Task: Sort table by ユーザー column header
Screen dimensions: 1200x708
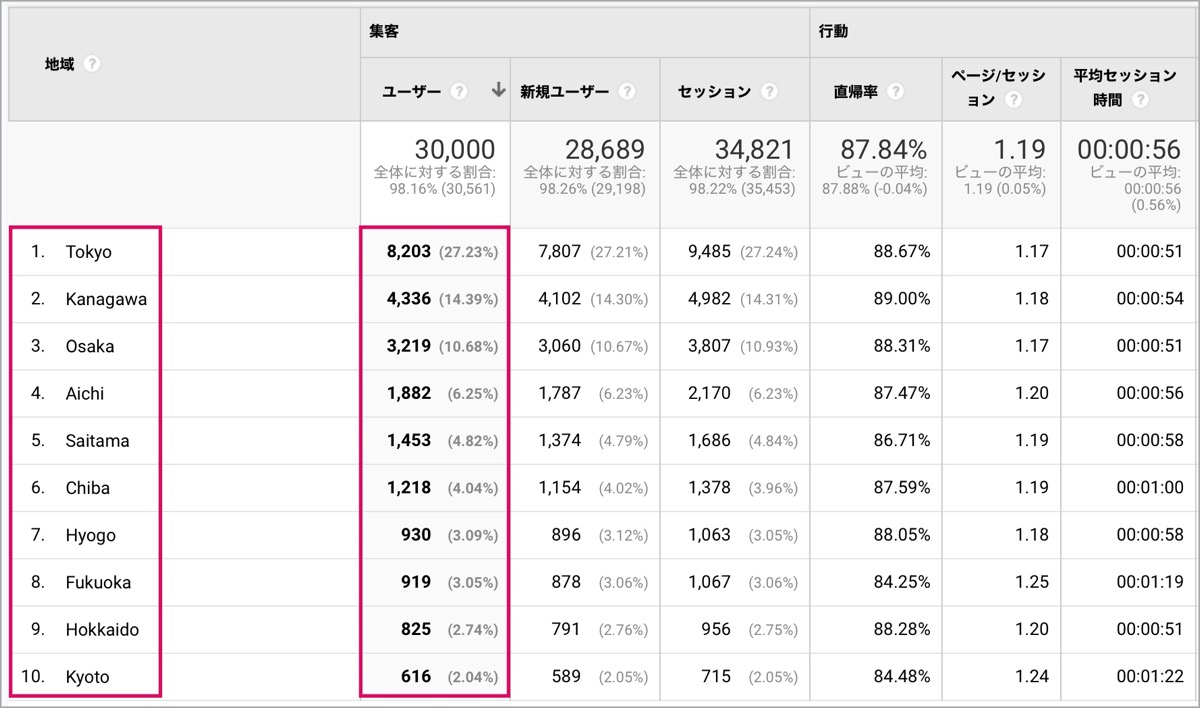Action: (411, 92)
